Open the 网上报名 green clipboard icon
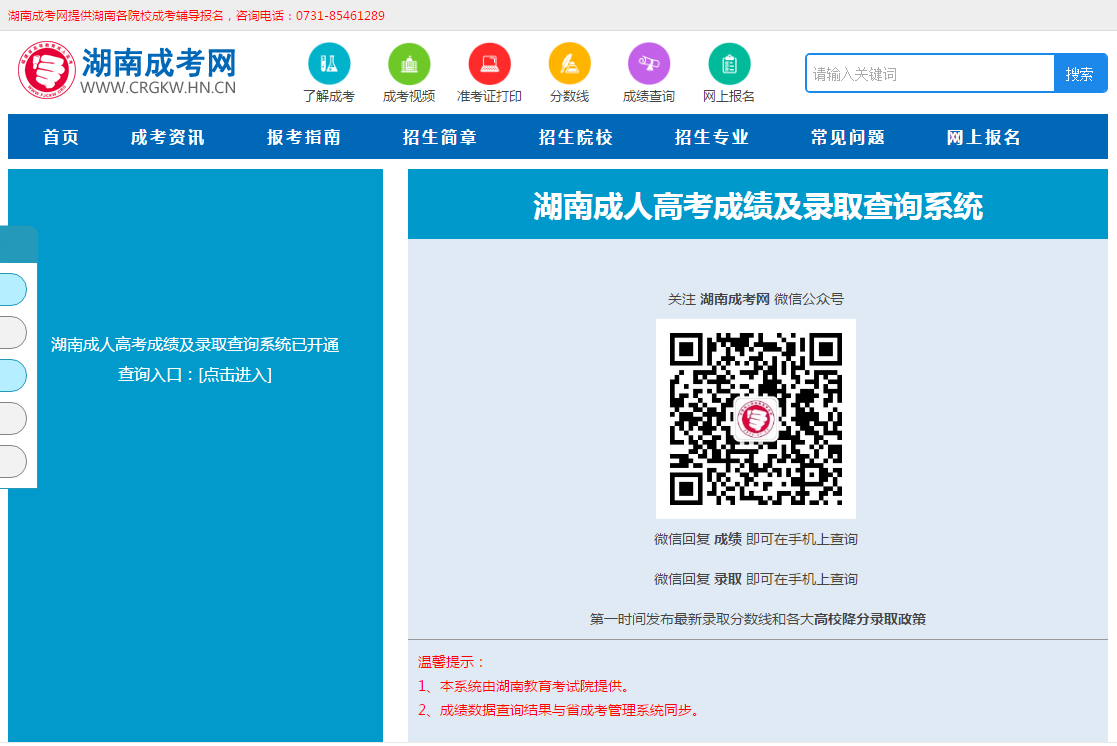 click(729, 63)
